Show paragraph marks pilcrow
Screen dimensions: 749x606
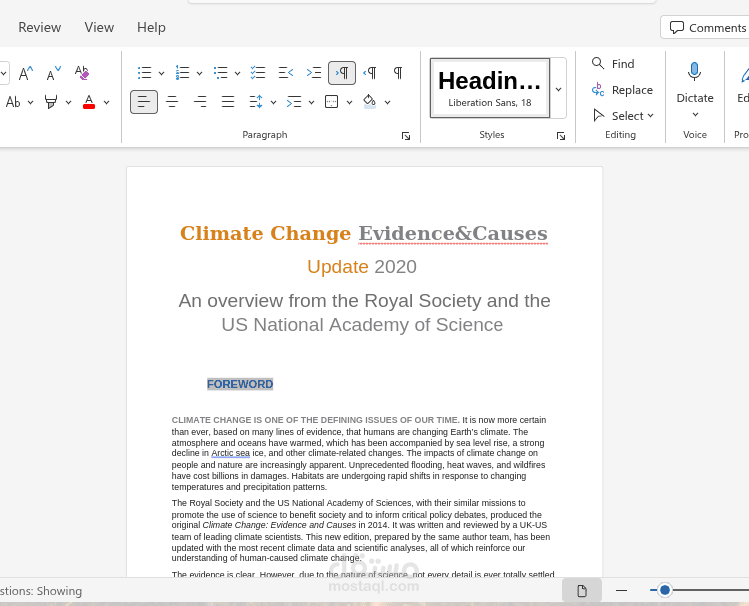[x=398, y=73]
